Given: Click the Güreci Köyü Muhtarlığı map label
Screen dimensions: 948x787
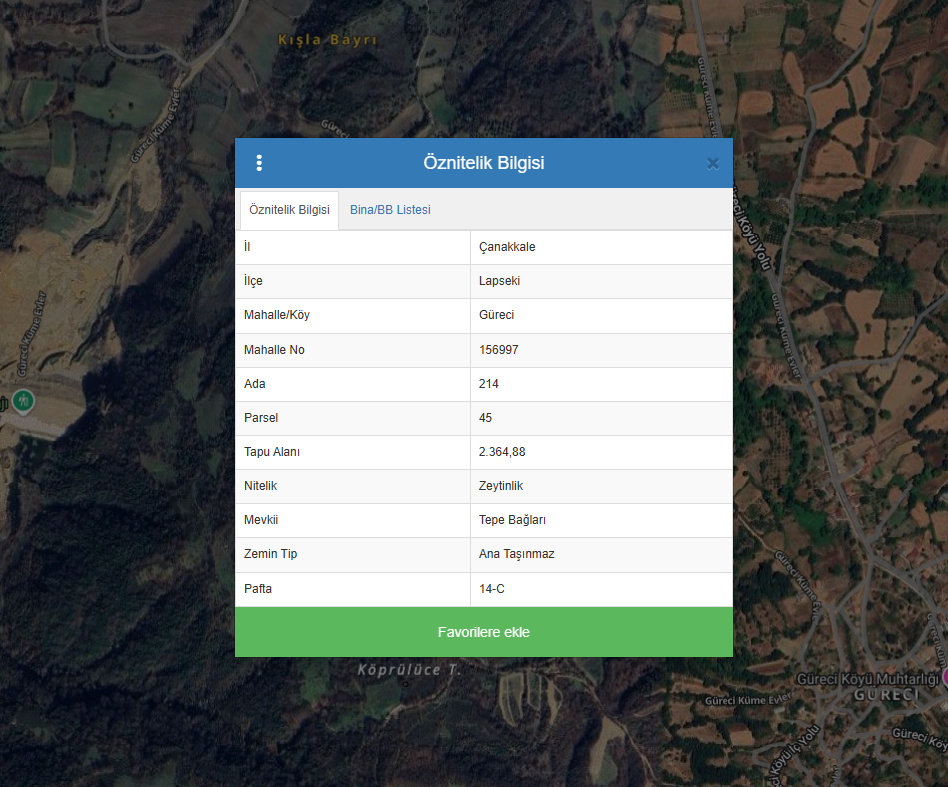Looking at the screenshot, I should tap(866, 679).
